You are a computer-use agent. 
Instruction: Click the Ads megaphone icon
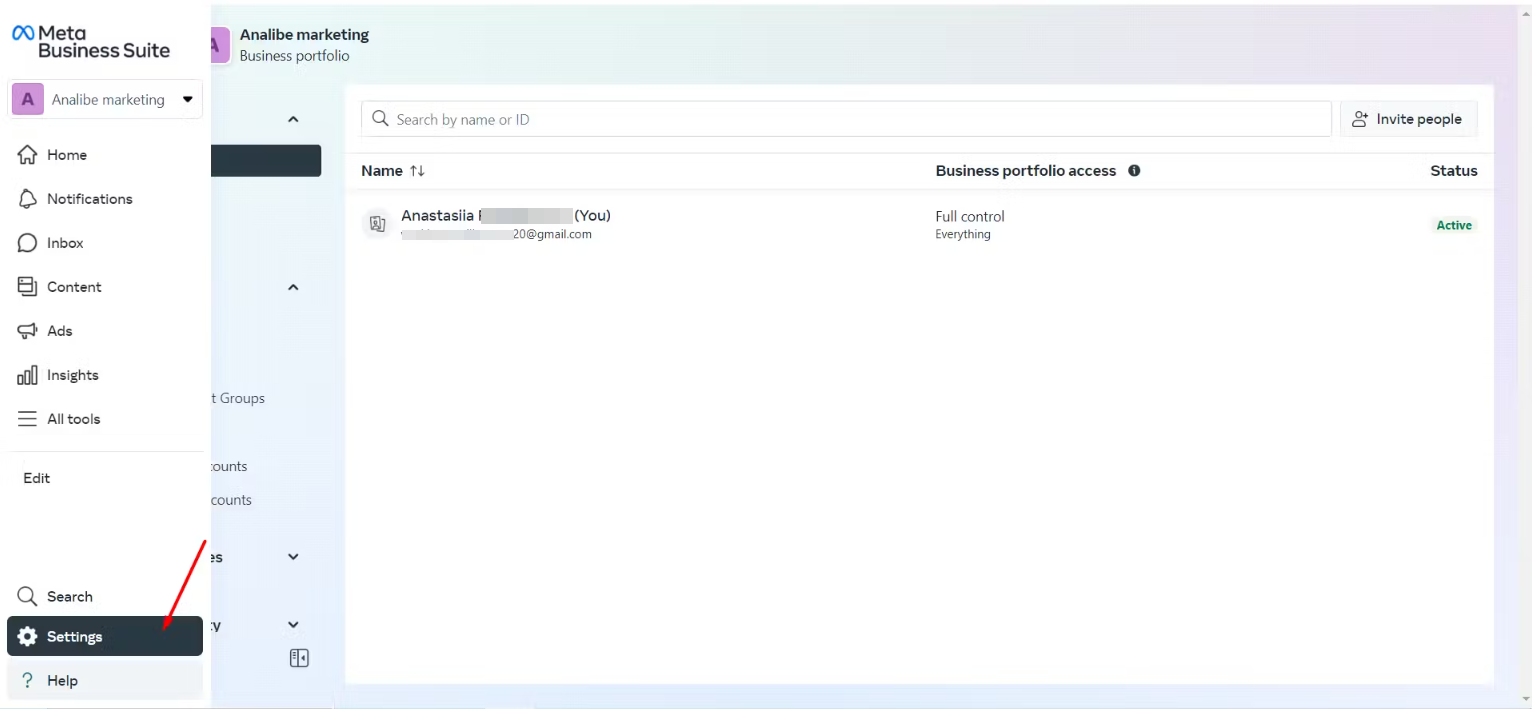pyautogui.click(x=27, y=331)
